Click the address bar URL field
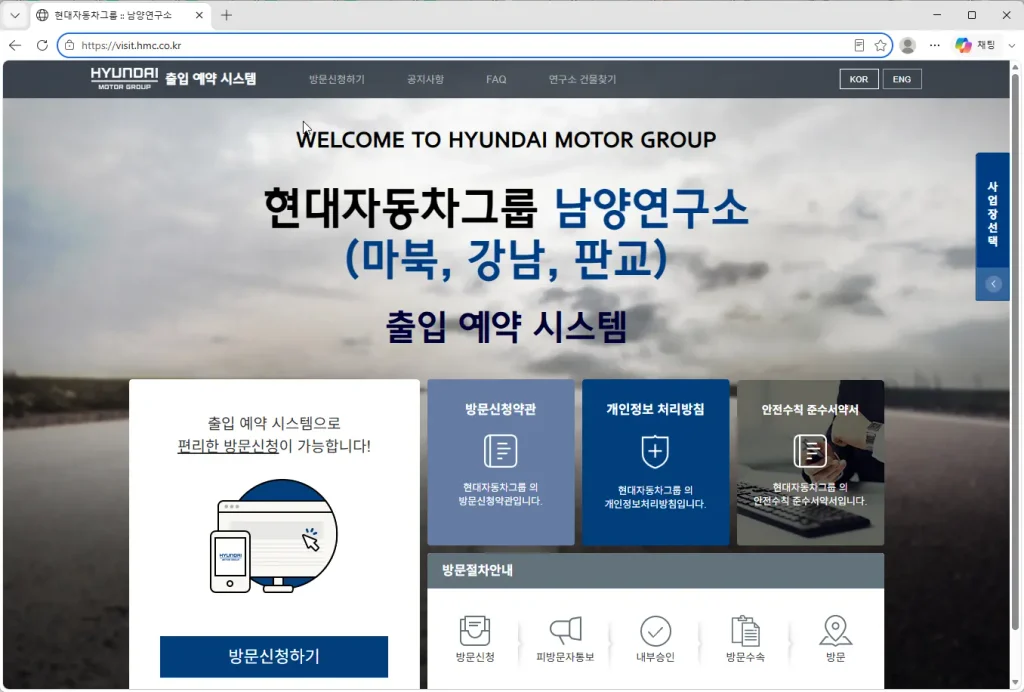1024x692 pixels. 457,45
